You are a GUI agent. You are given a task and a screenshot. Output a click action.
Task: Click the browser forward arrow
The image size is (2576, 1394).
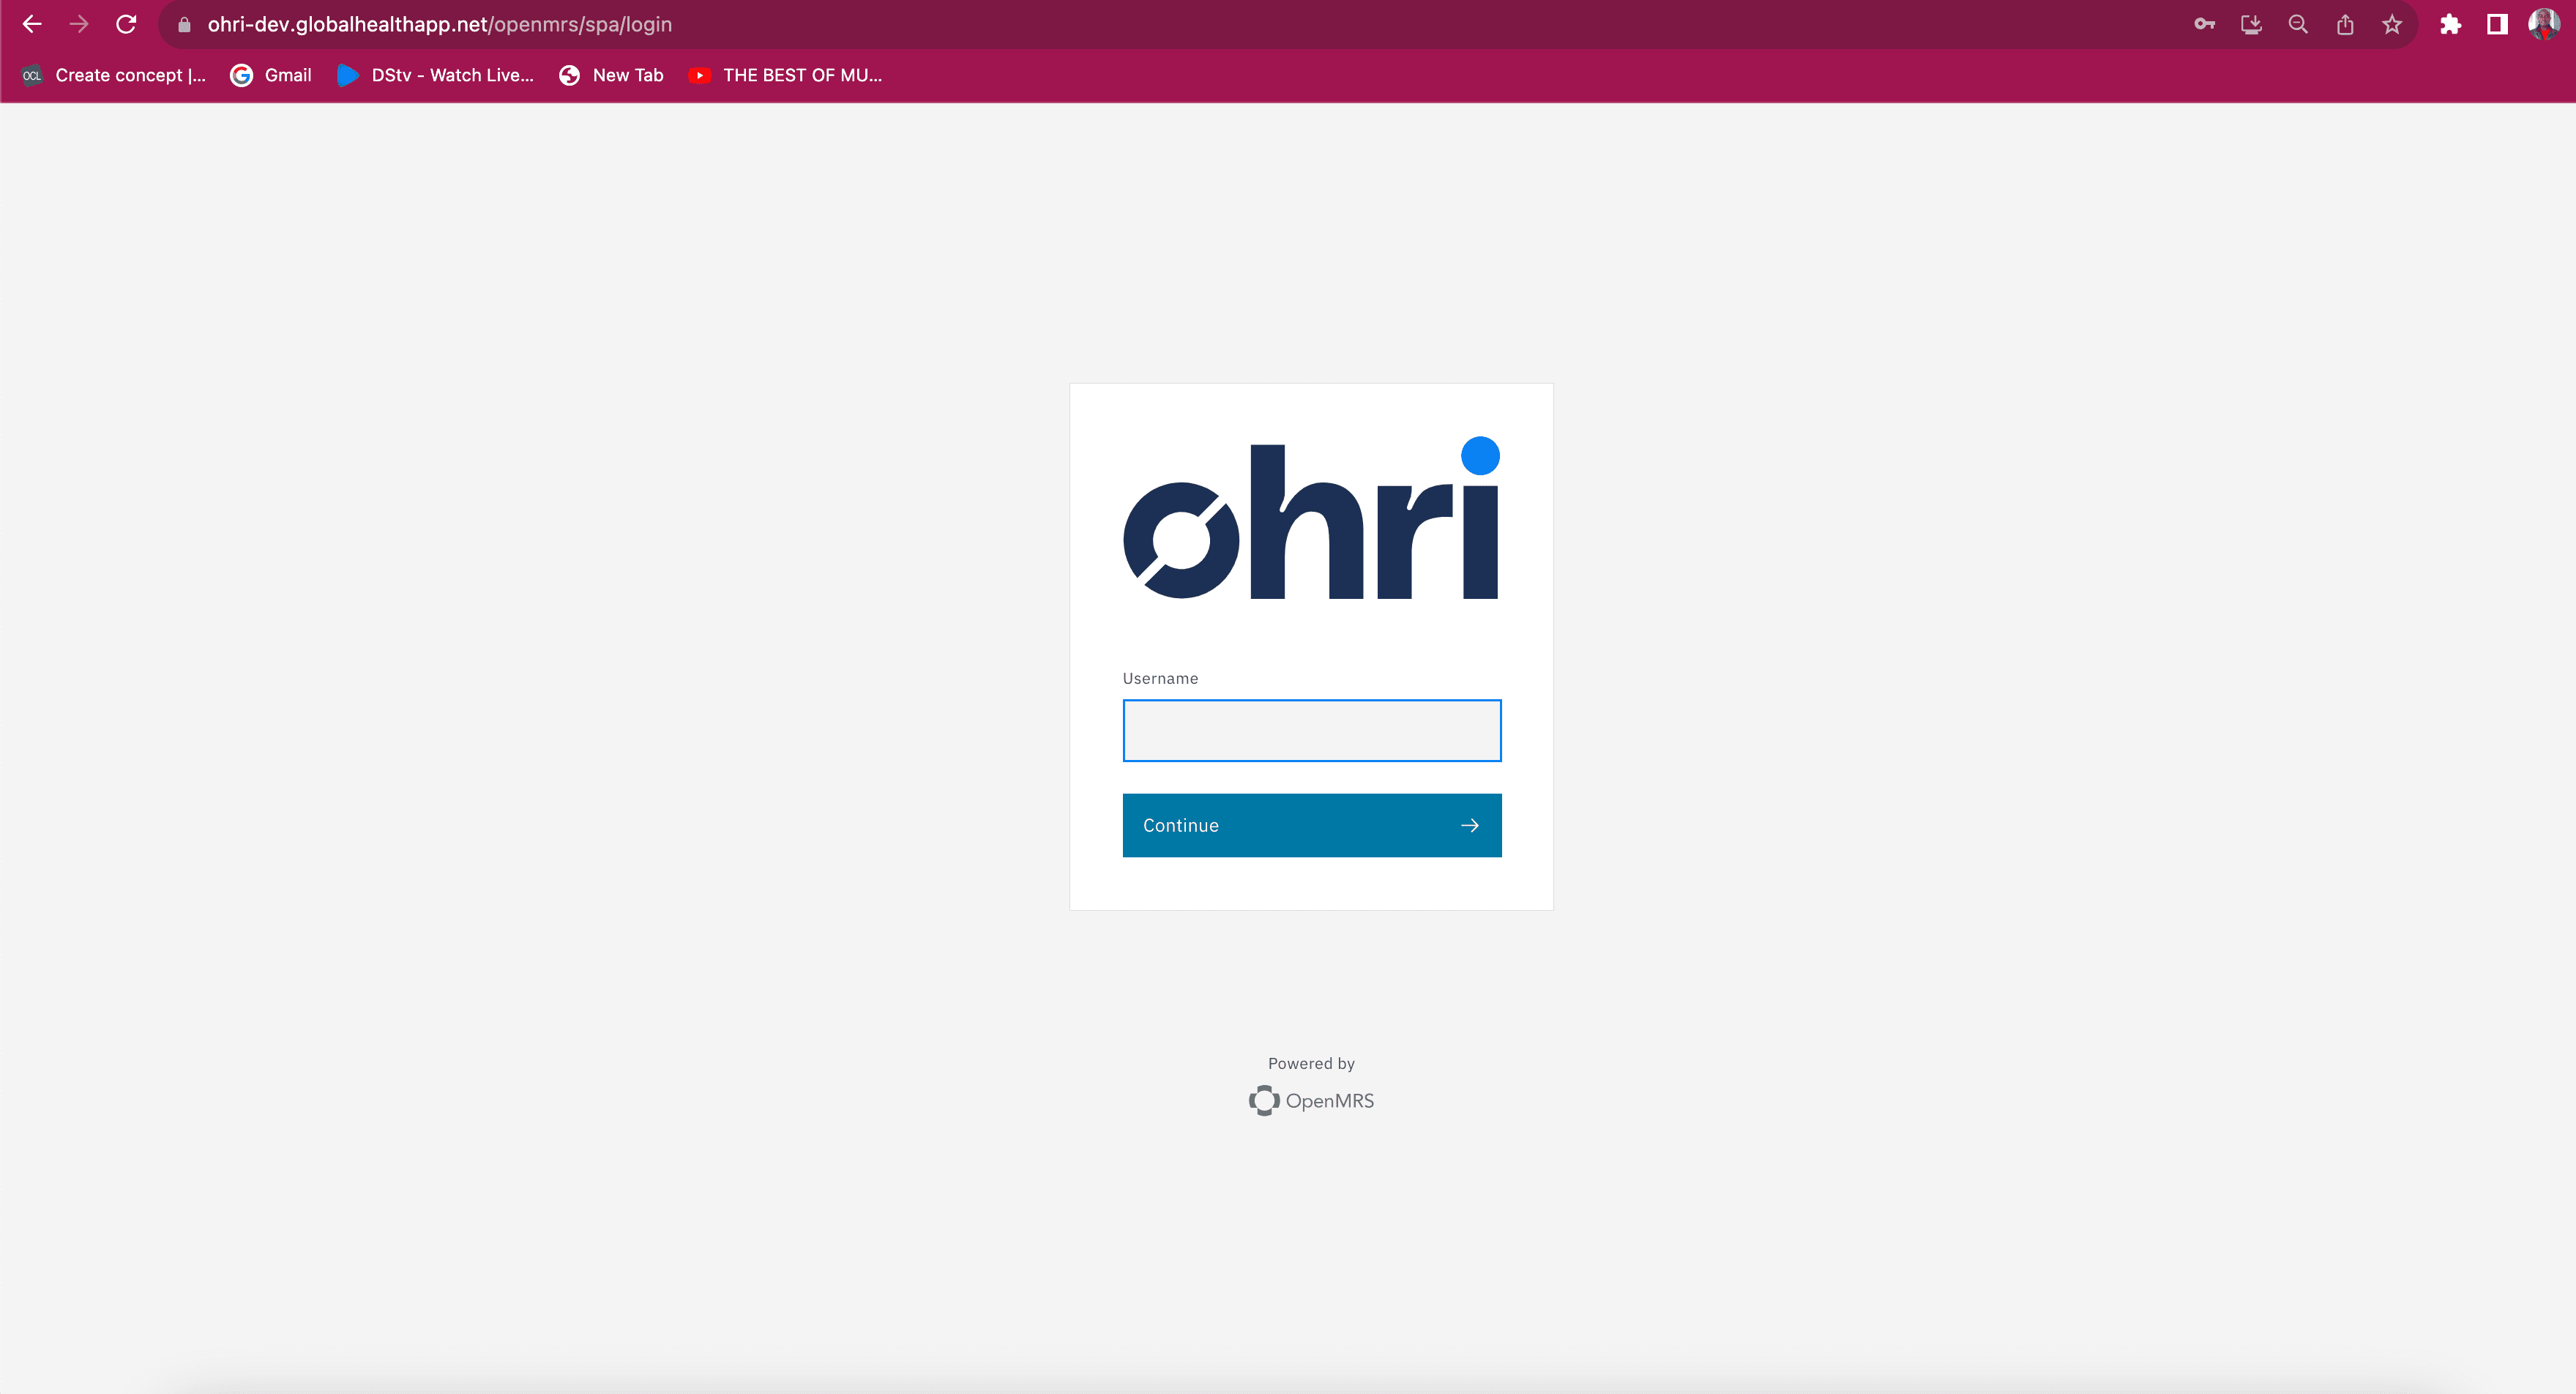pos(79,24)
